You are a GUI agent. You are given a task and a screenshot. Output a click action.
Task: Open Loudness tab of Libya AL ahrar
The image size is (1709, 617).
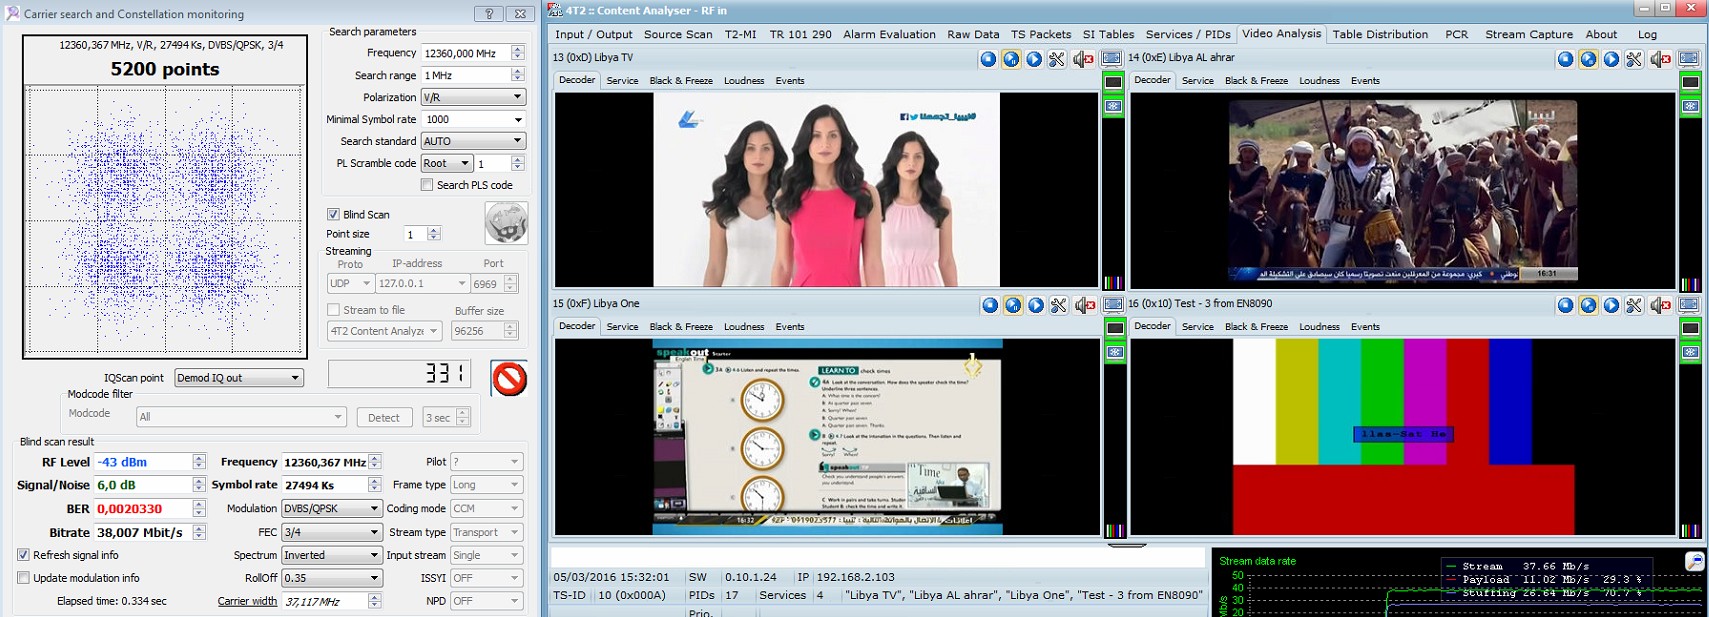pos(1319,81)
